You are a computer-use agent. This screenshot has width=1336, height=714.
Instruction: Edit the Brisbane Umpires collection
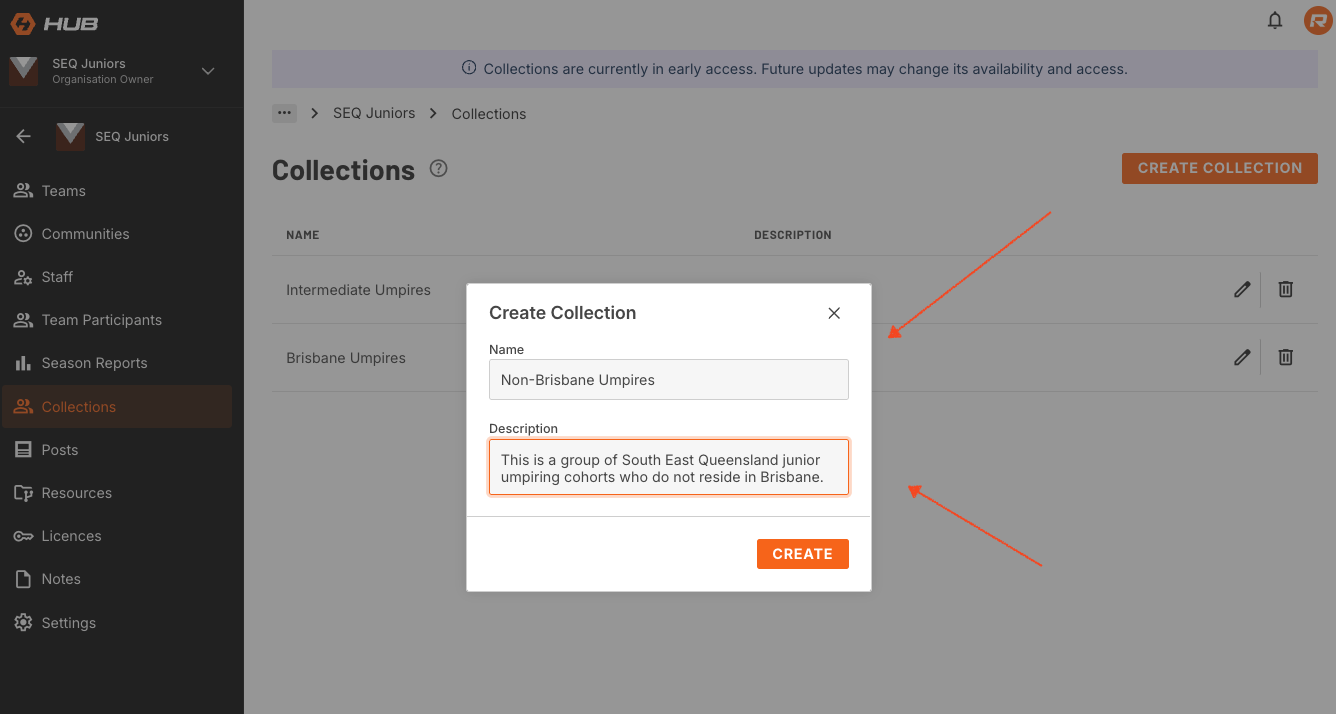pyautogui.click(x=1242, y=358)
